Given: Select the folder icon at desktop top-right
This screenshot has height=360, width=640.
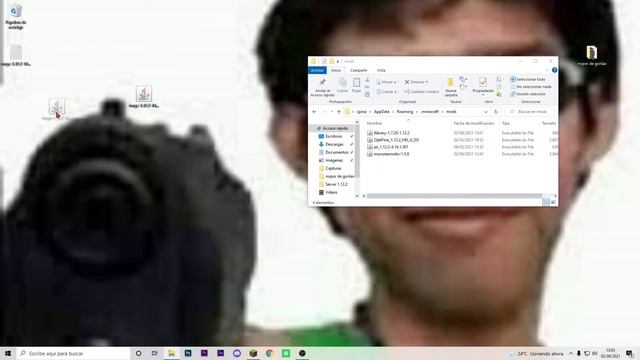Looking at the screenshot, I should [x=592, y=56].
